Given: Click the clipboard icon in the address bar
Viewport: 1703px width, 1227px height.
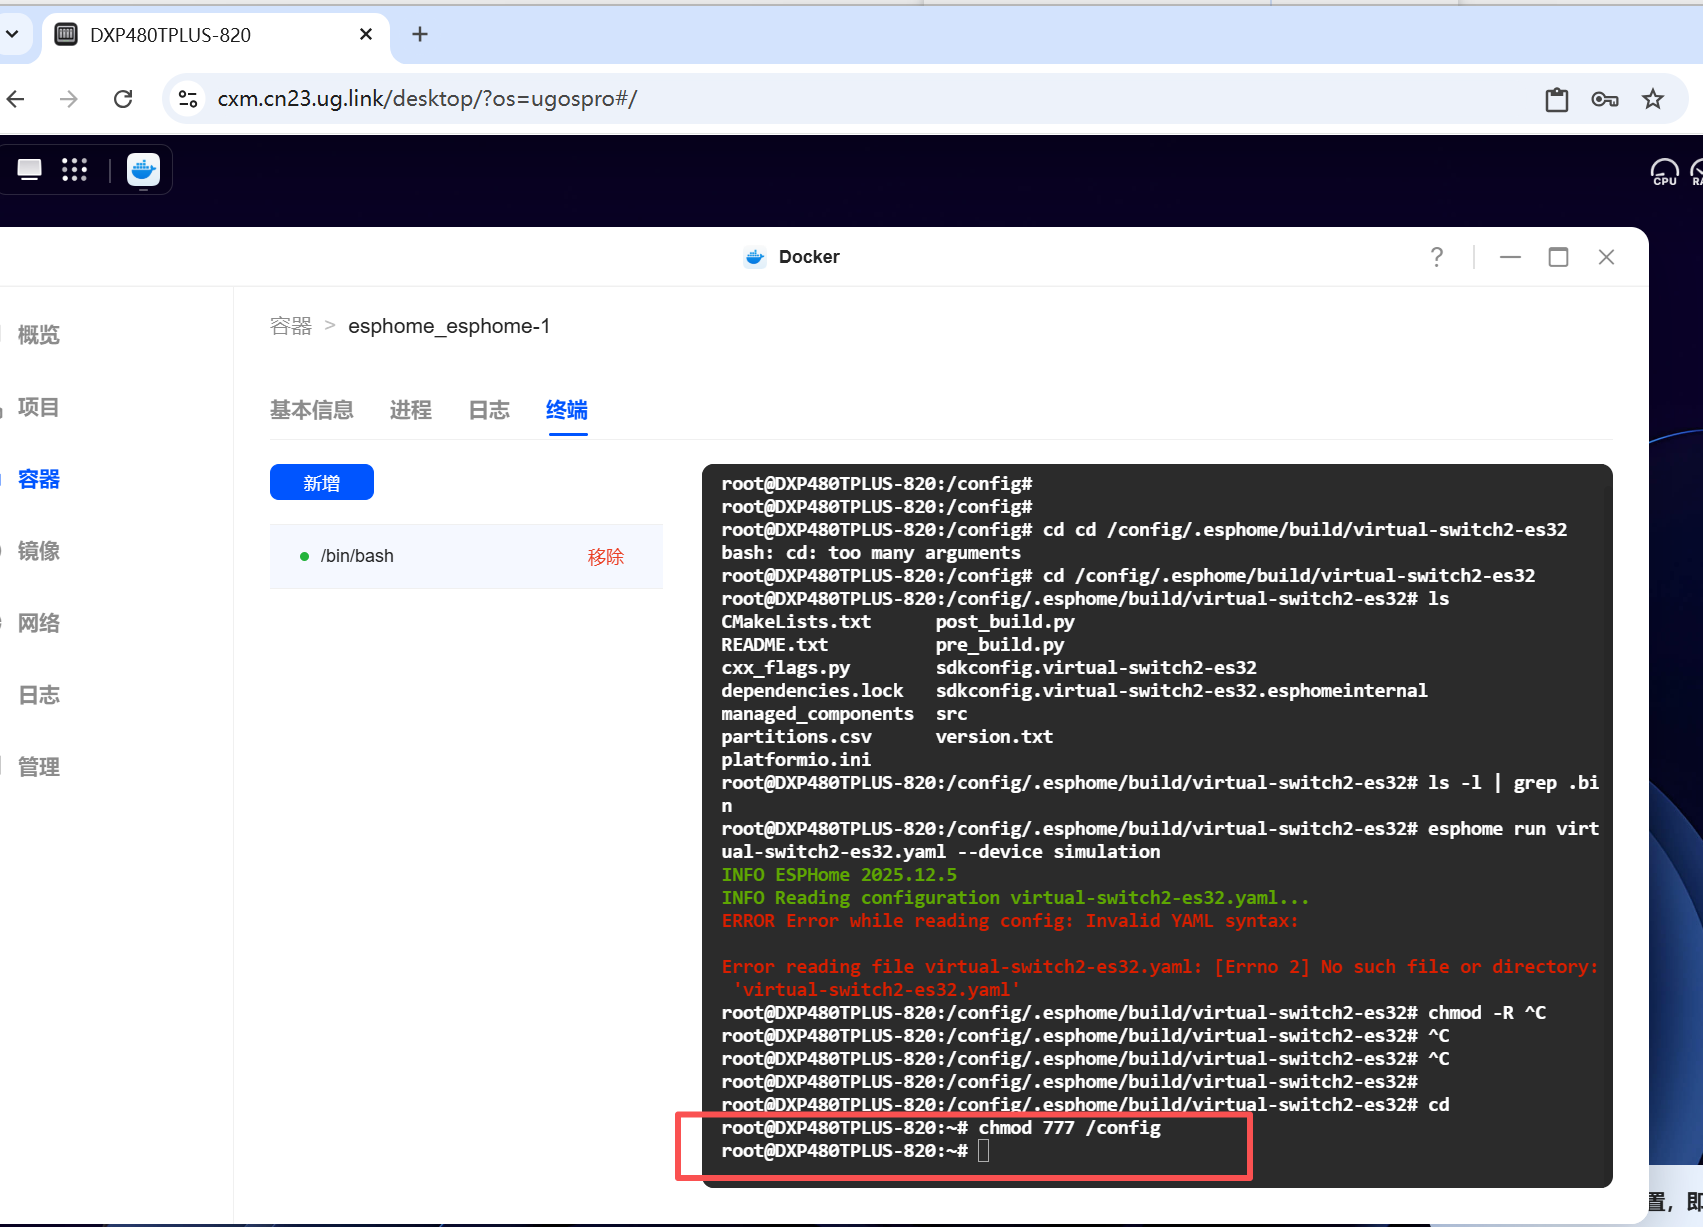Looking at the screenshot, I should click(x=1557, y=99).
